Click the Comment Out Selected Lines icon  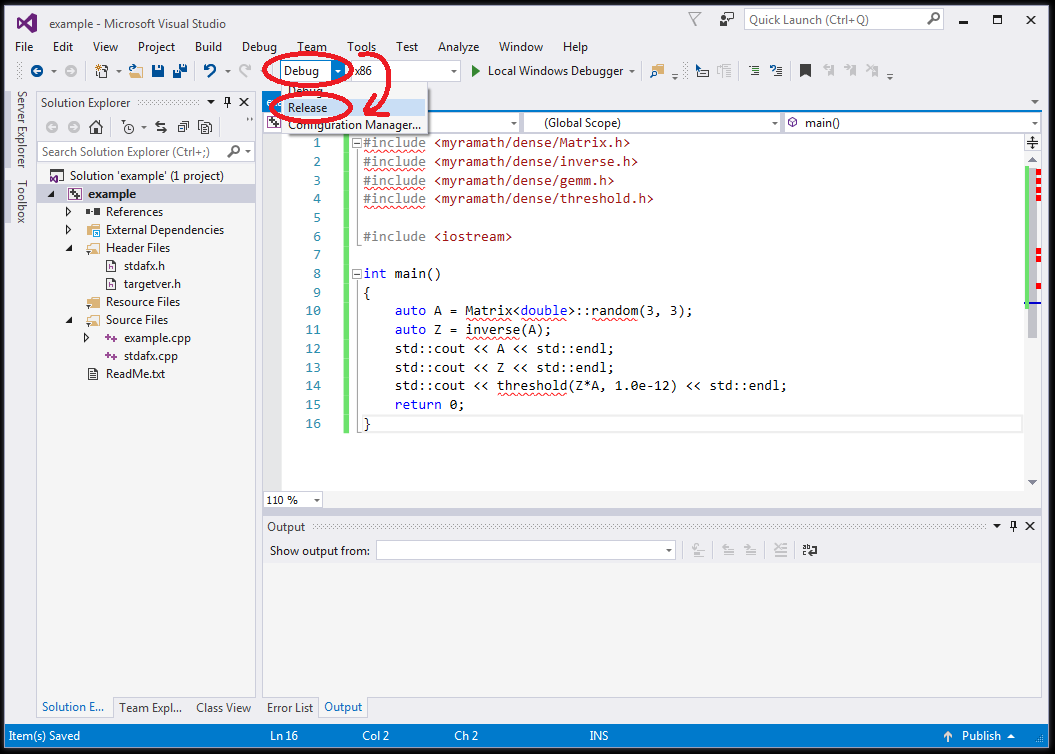[x=754, y=71]
